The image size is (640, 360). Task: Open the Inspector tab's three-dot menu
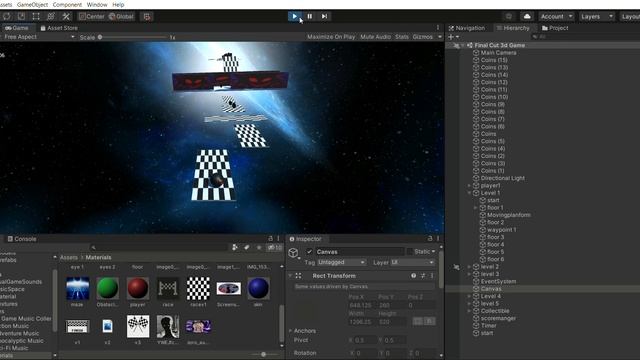pos(438,238)
